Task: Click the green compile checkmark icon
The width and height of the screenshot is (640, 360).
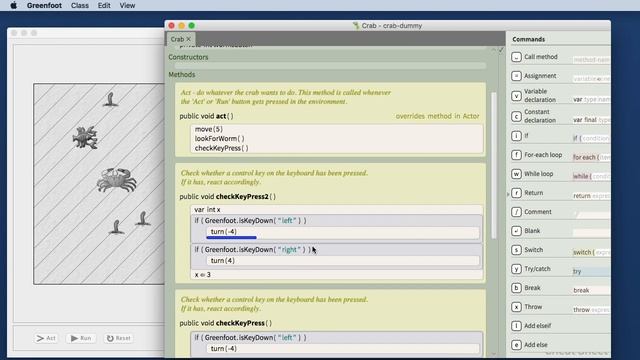Action: point(501,50)
